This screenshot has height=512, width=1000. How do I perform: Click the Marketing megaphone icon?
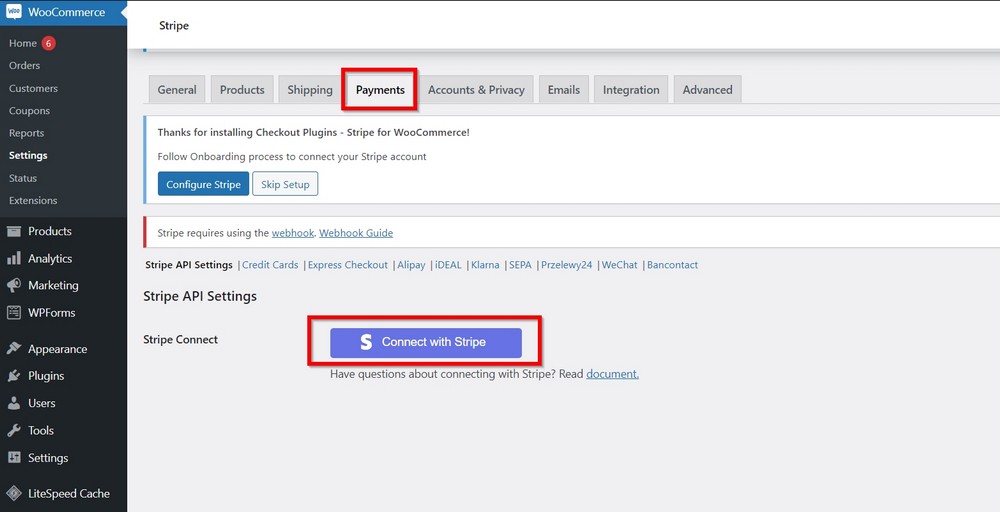coord(13,285)
